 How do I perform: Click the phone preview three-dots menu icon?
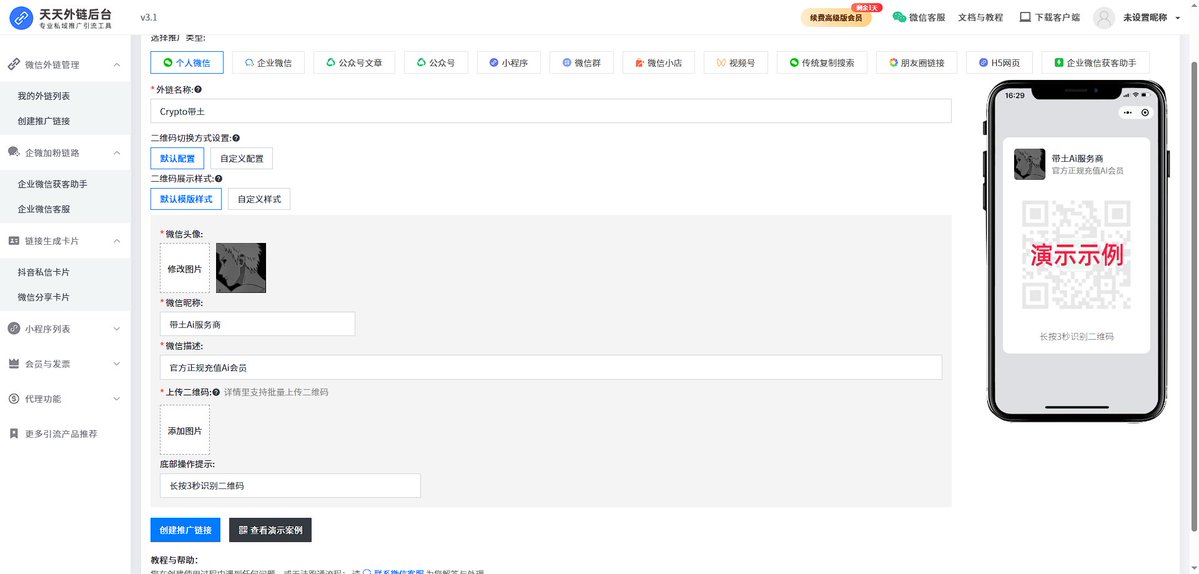point(1127,112)
